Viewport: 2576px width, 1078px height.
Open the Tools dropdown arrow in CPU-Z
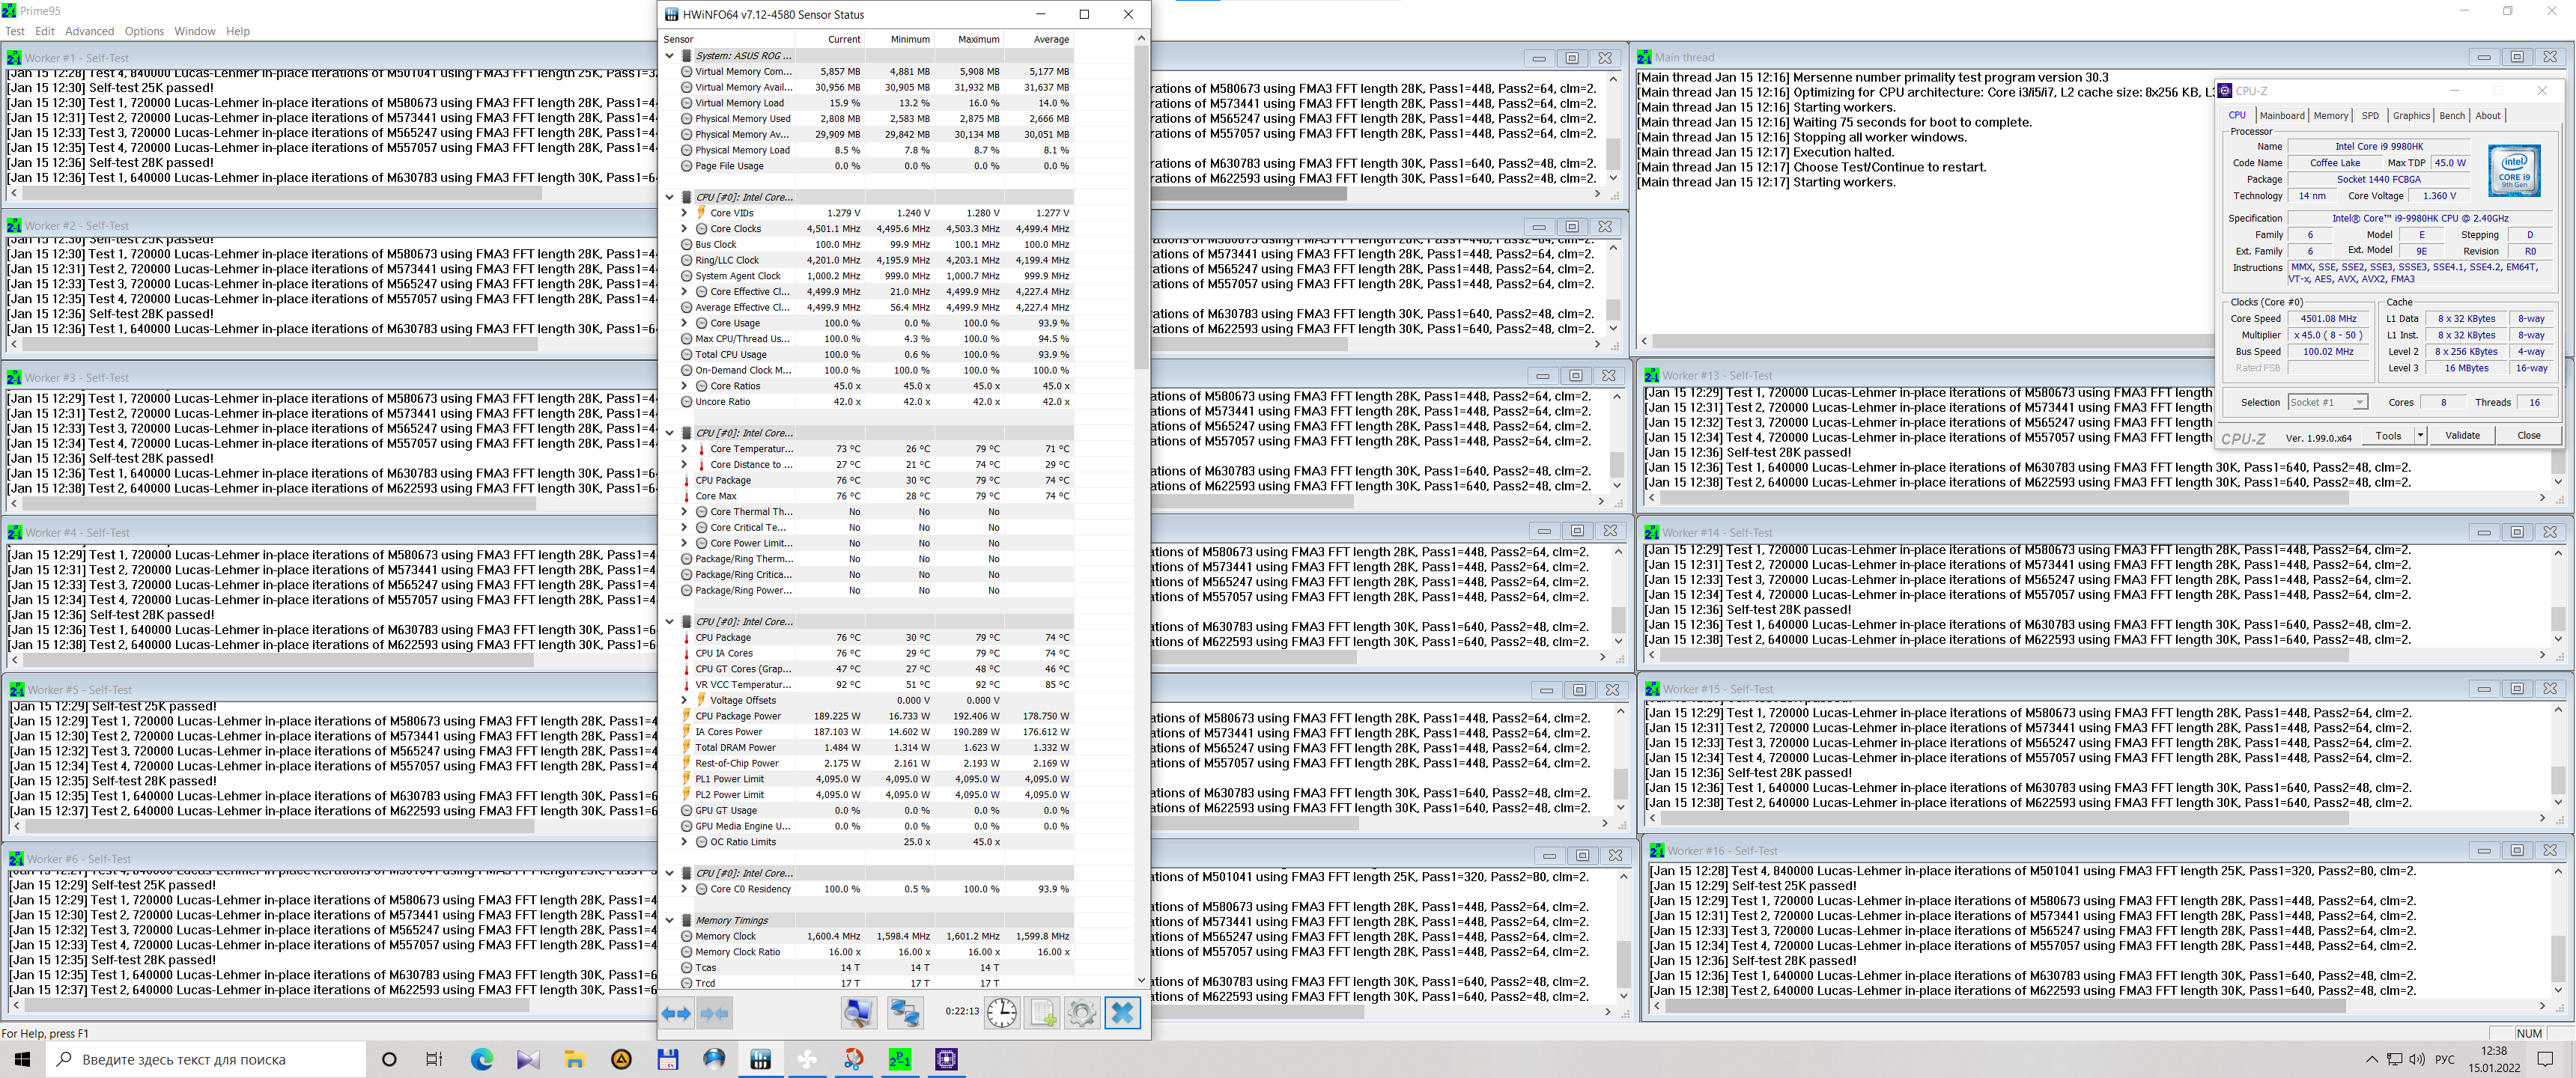tap(2420, 435)
